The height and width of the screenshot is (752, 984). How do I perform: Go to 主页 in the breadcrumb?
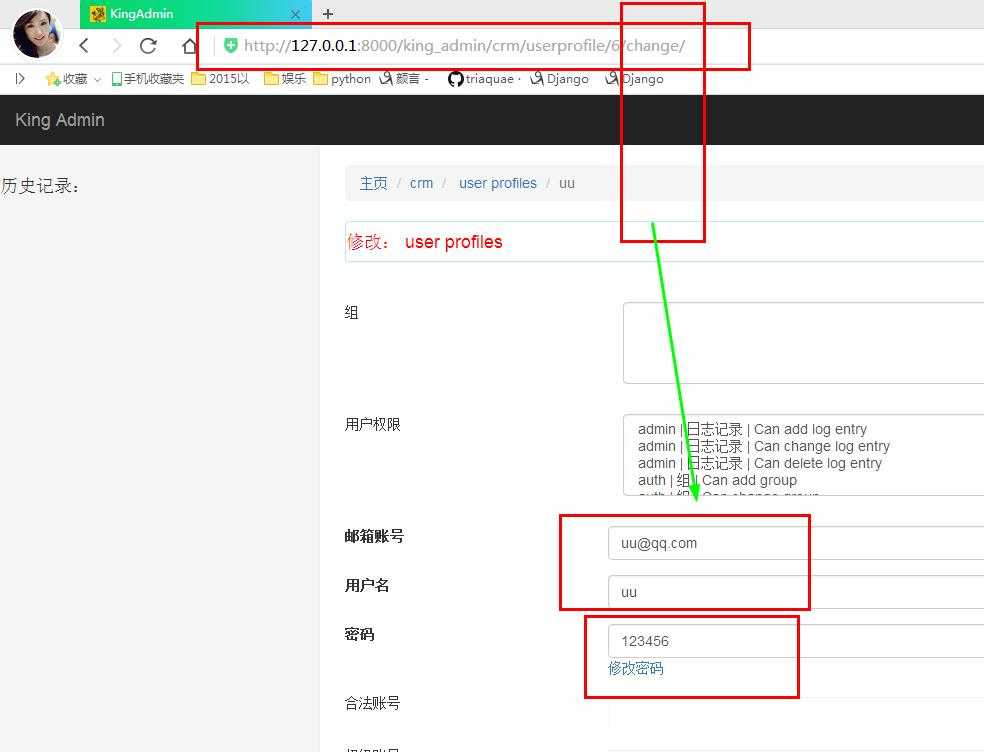pyautogui.click(x=373, y=183)
